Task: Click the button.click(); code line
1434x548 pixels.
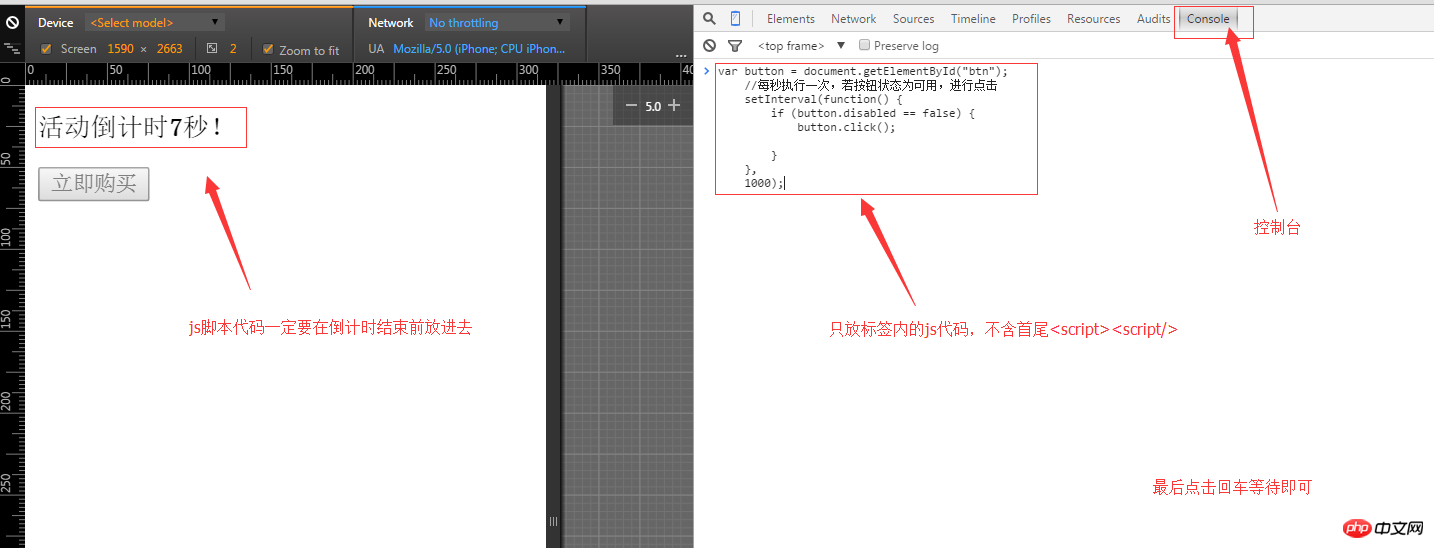Action: tap(846, 128)
